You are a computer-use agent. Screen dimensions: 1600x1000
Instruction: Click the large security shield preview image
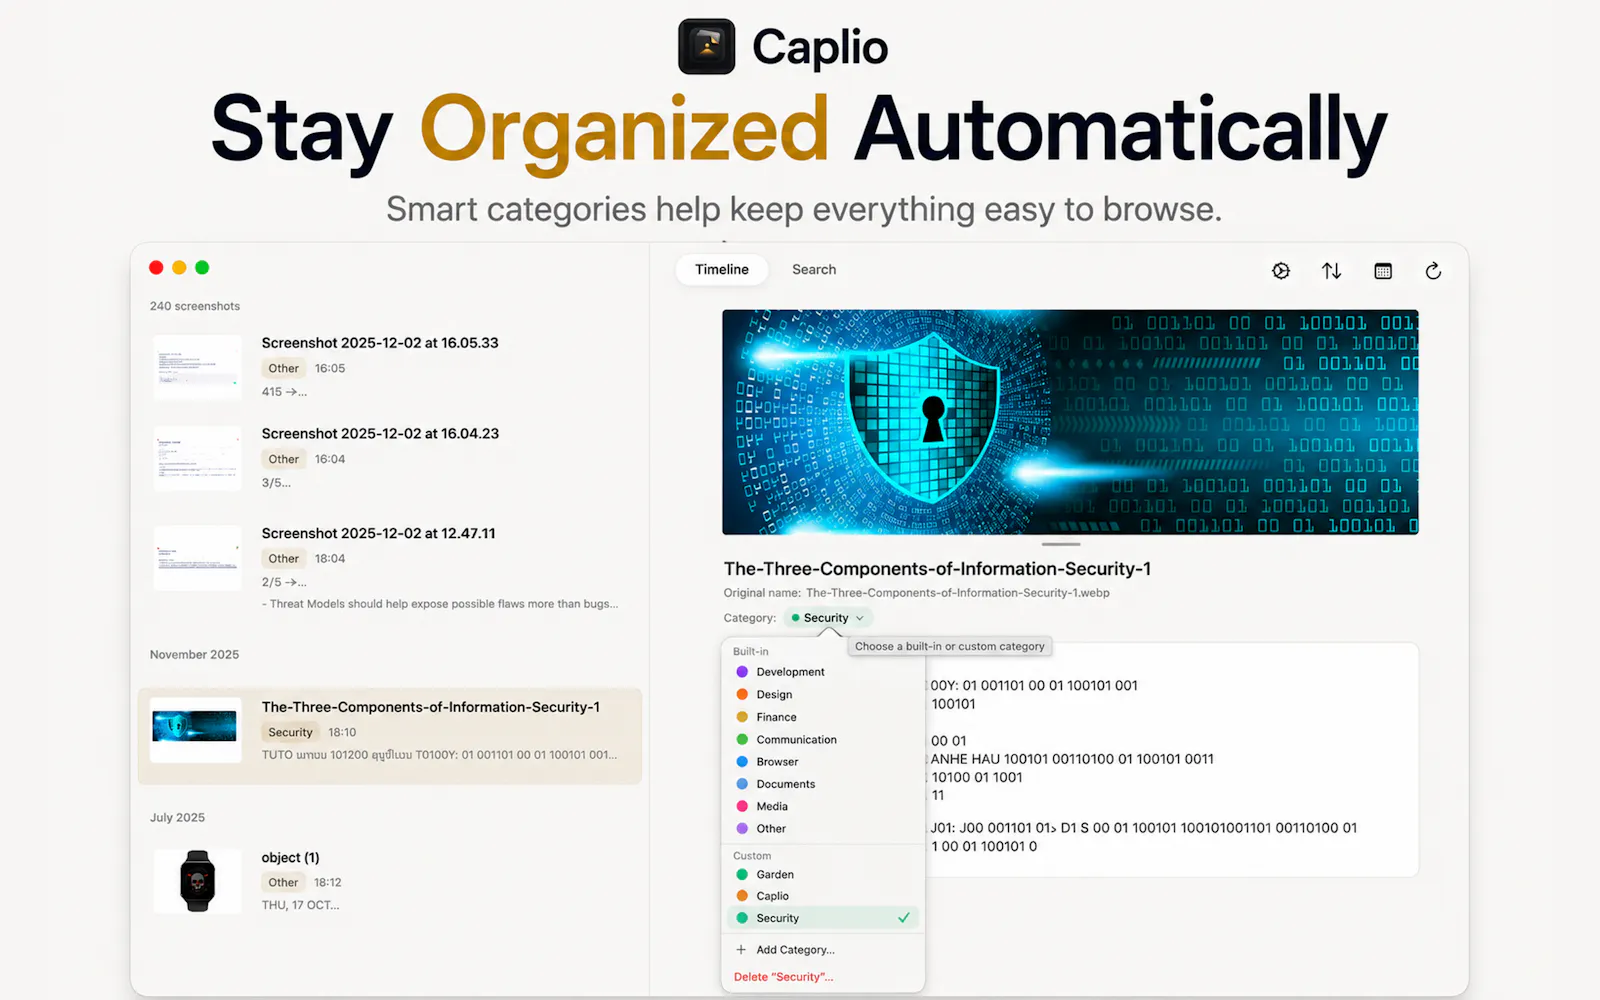point(1070,422)
